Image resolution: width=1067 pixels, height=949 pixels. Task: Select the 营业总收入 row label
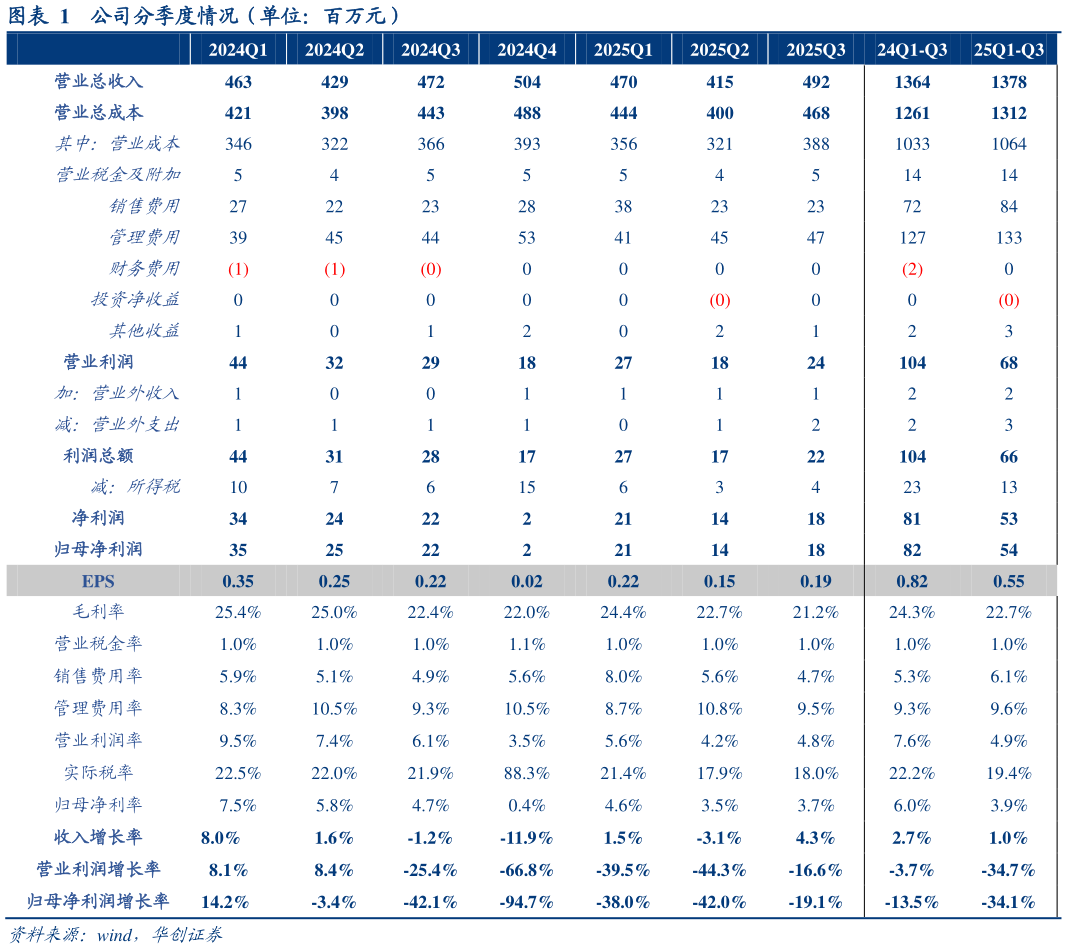[99, 82]
